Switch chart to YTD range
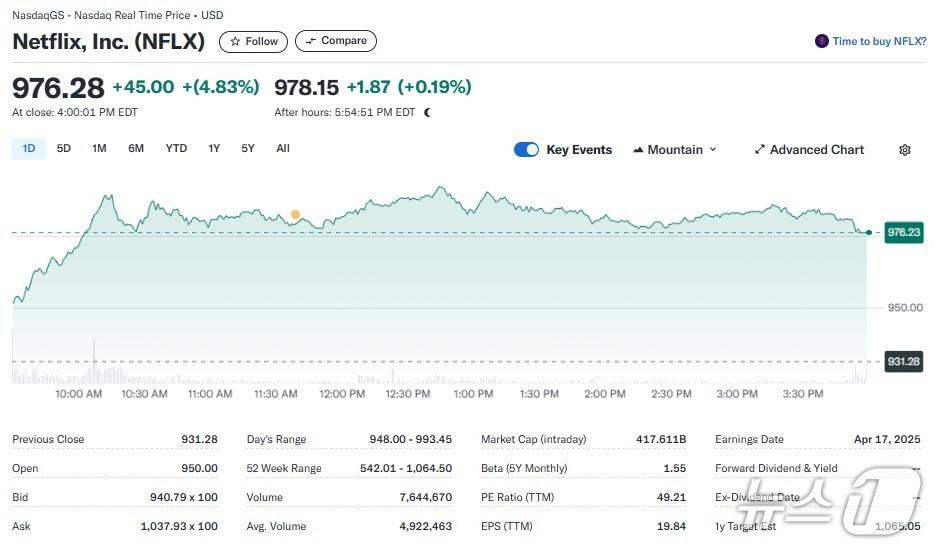The image size is (935, 549). pyautogui.click(x=176, y=149)
